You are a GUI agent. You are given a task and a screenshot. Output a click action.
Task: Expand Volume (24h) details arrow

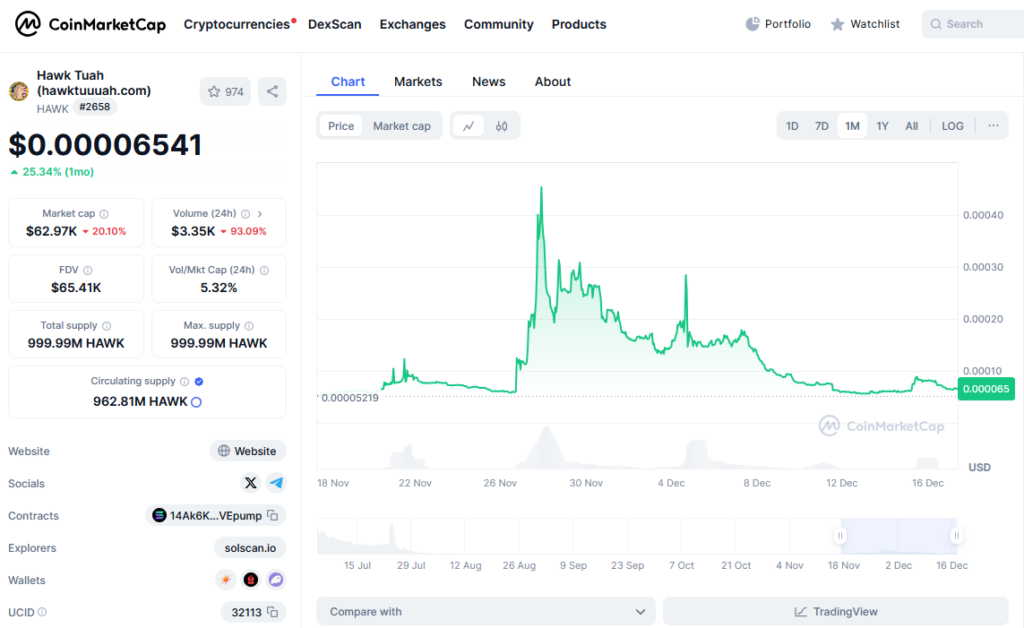tap(260, 214)
